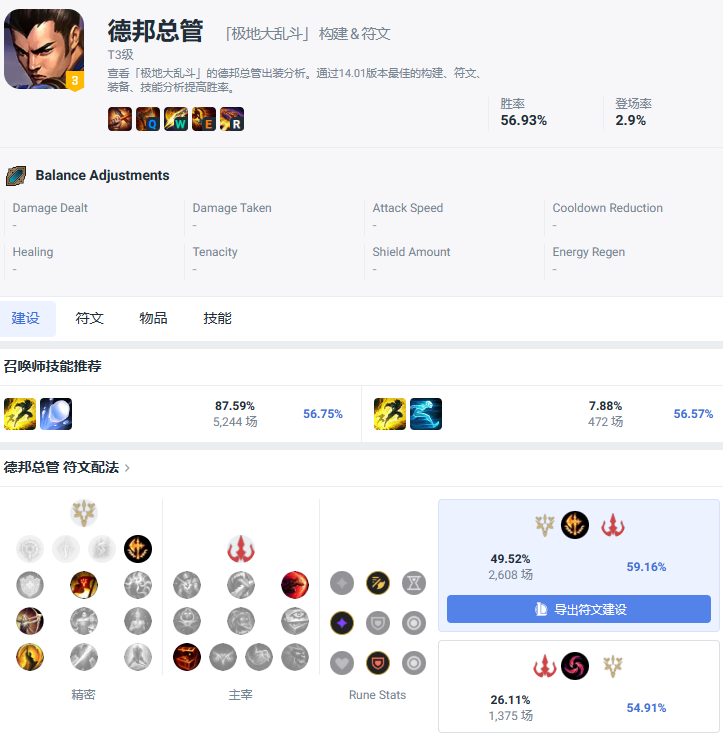
Task: Open the 物品 tab
Action: 153,319
